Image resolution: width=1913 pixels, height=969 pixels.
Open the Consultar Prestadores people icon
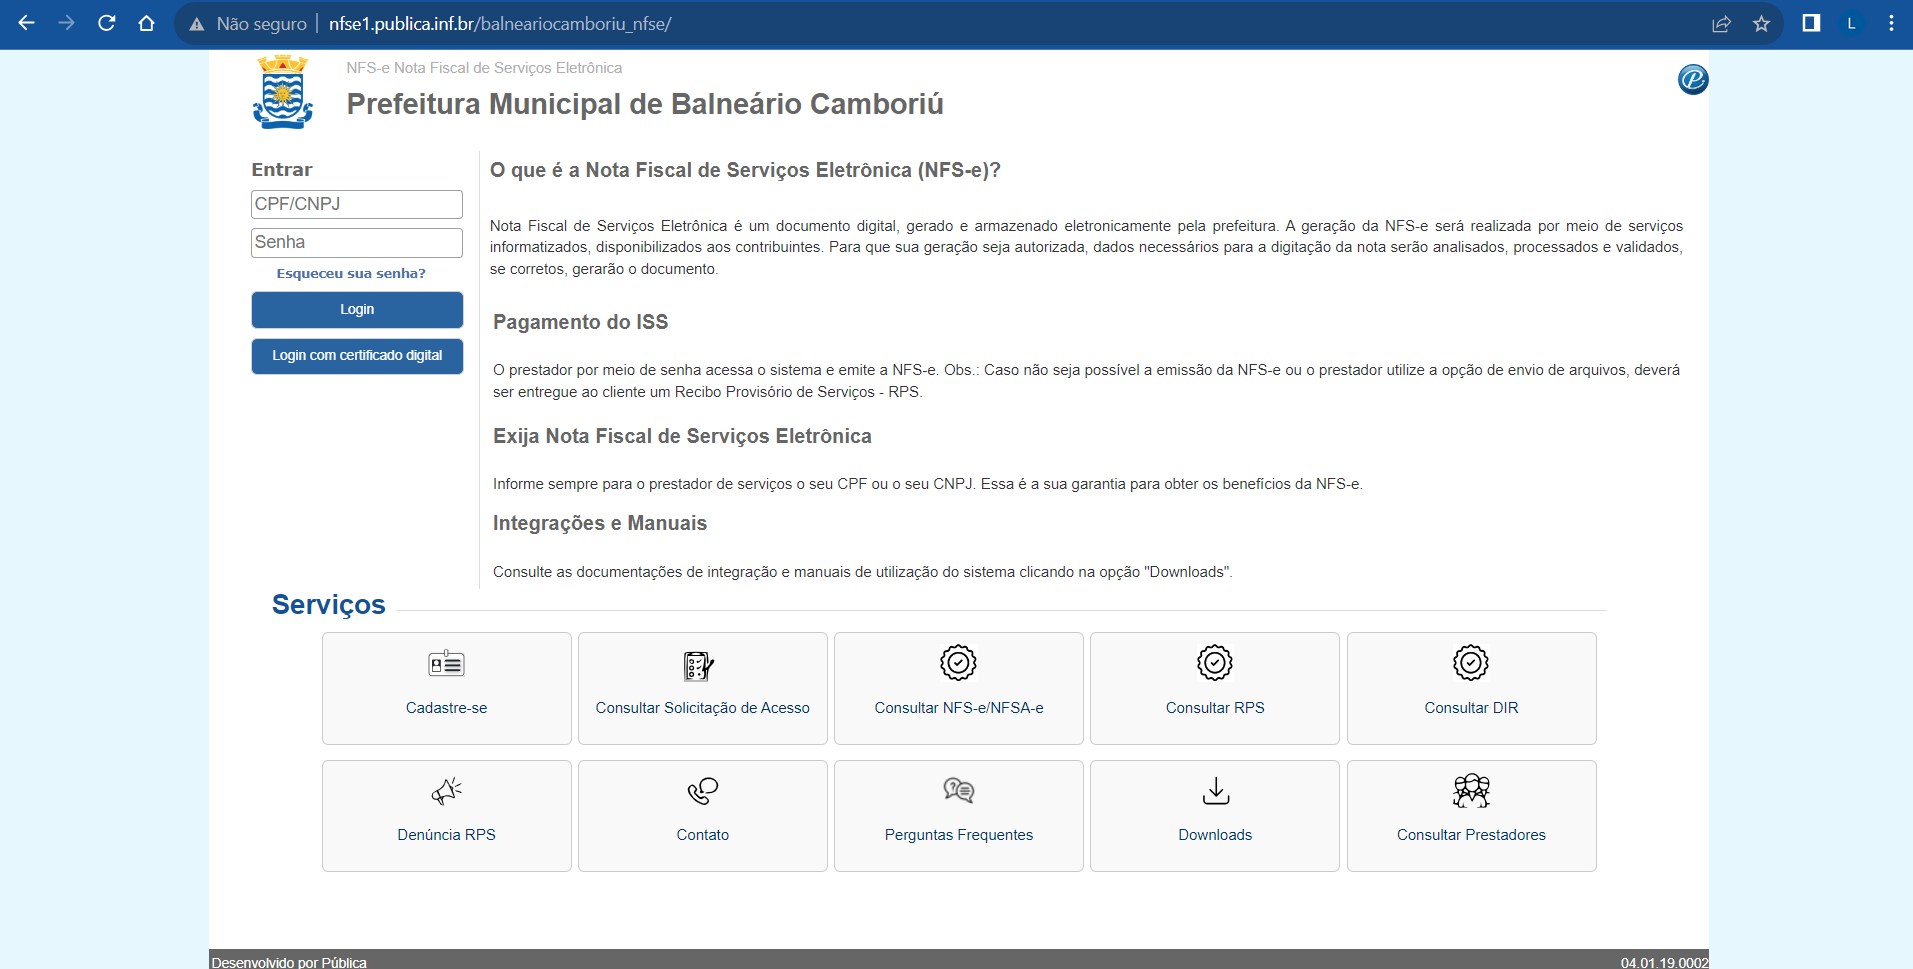click(x=1471, y=791)
